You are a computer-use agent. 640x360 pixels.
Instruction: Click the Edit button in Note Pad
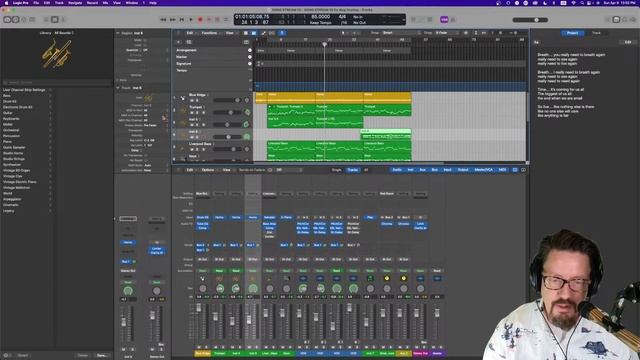click(x=628, y=42)
